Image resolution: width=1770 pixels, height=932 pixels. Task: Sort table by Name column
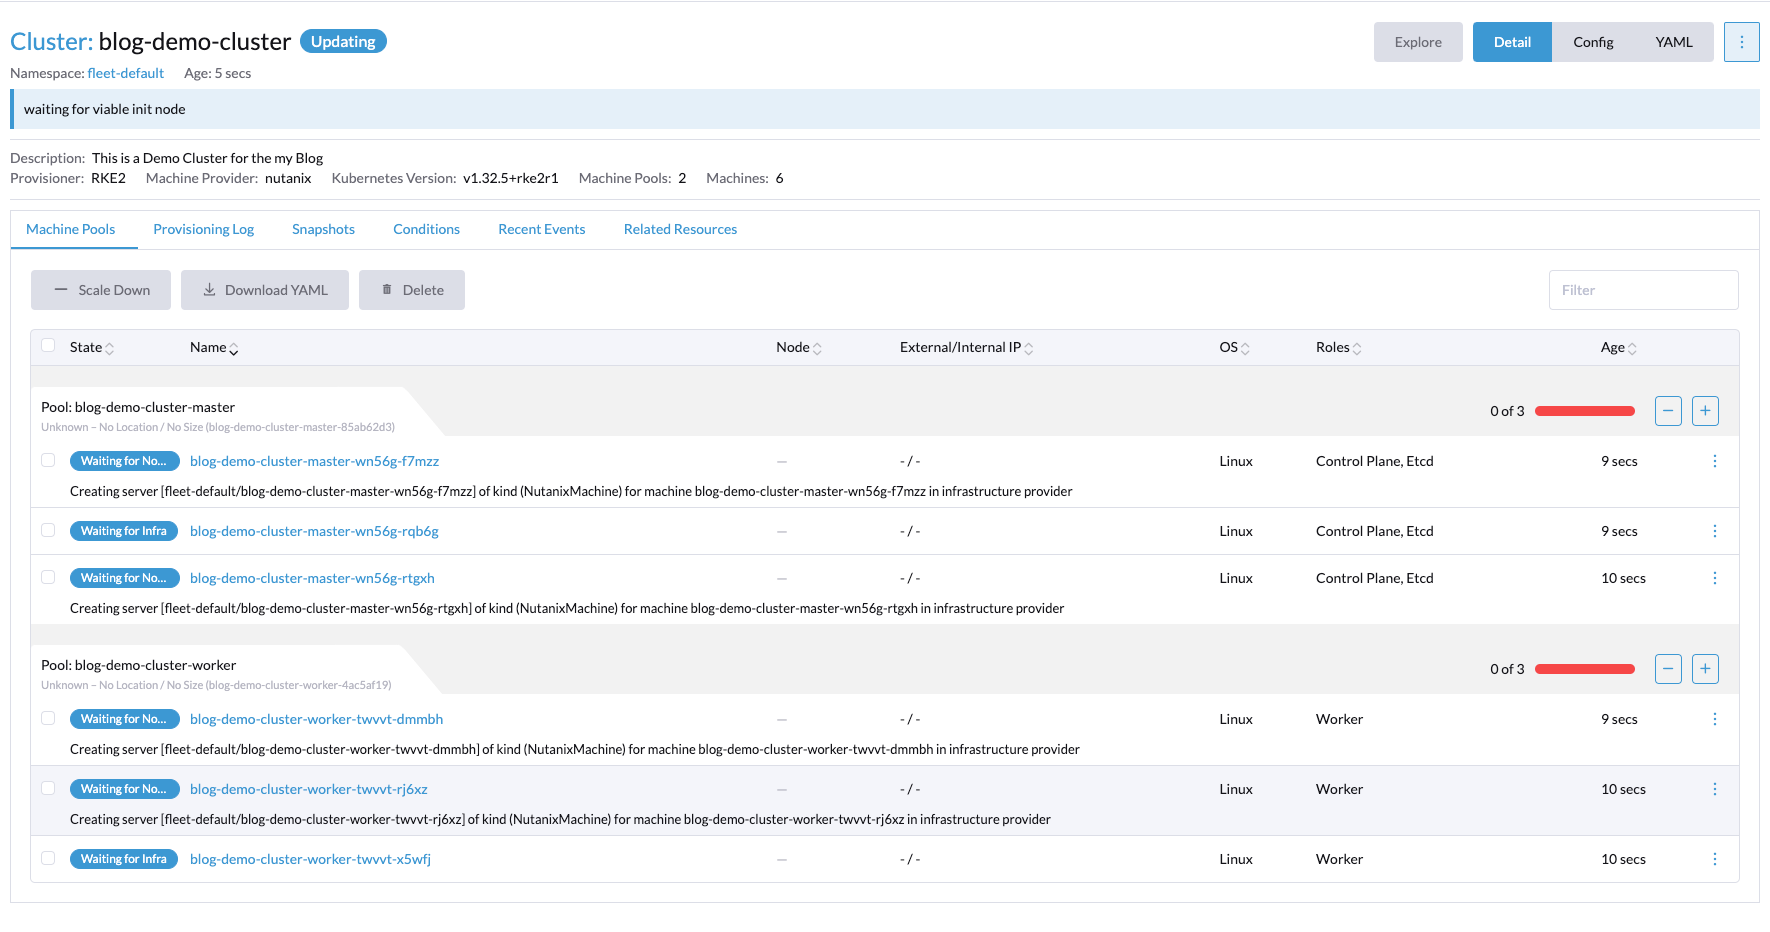[214, 348]
